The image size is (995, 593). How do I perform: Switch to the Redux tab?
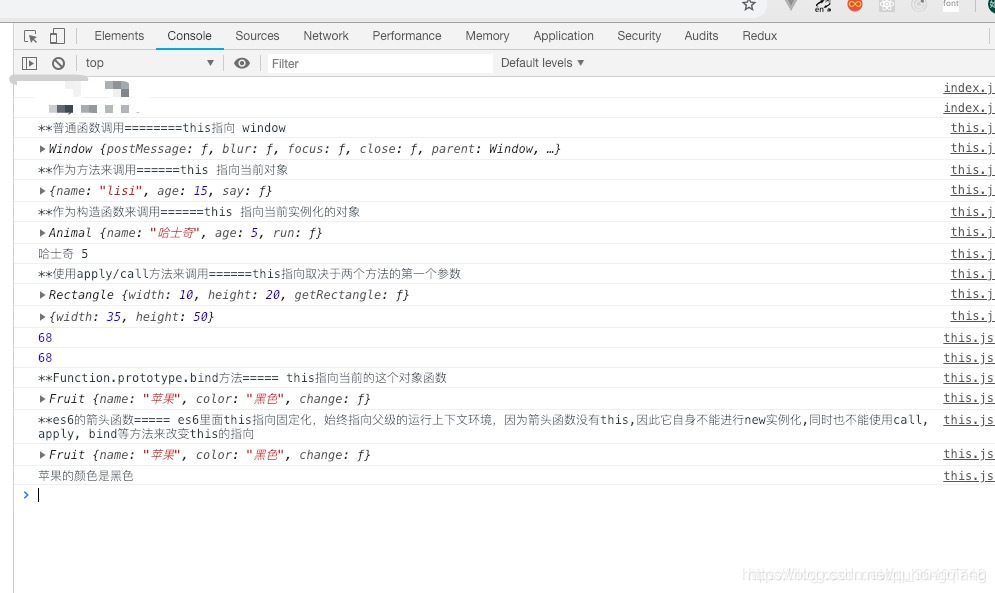[x=760, y=36]
